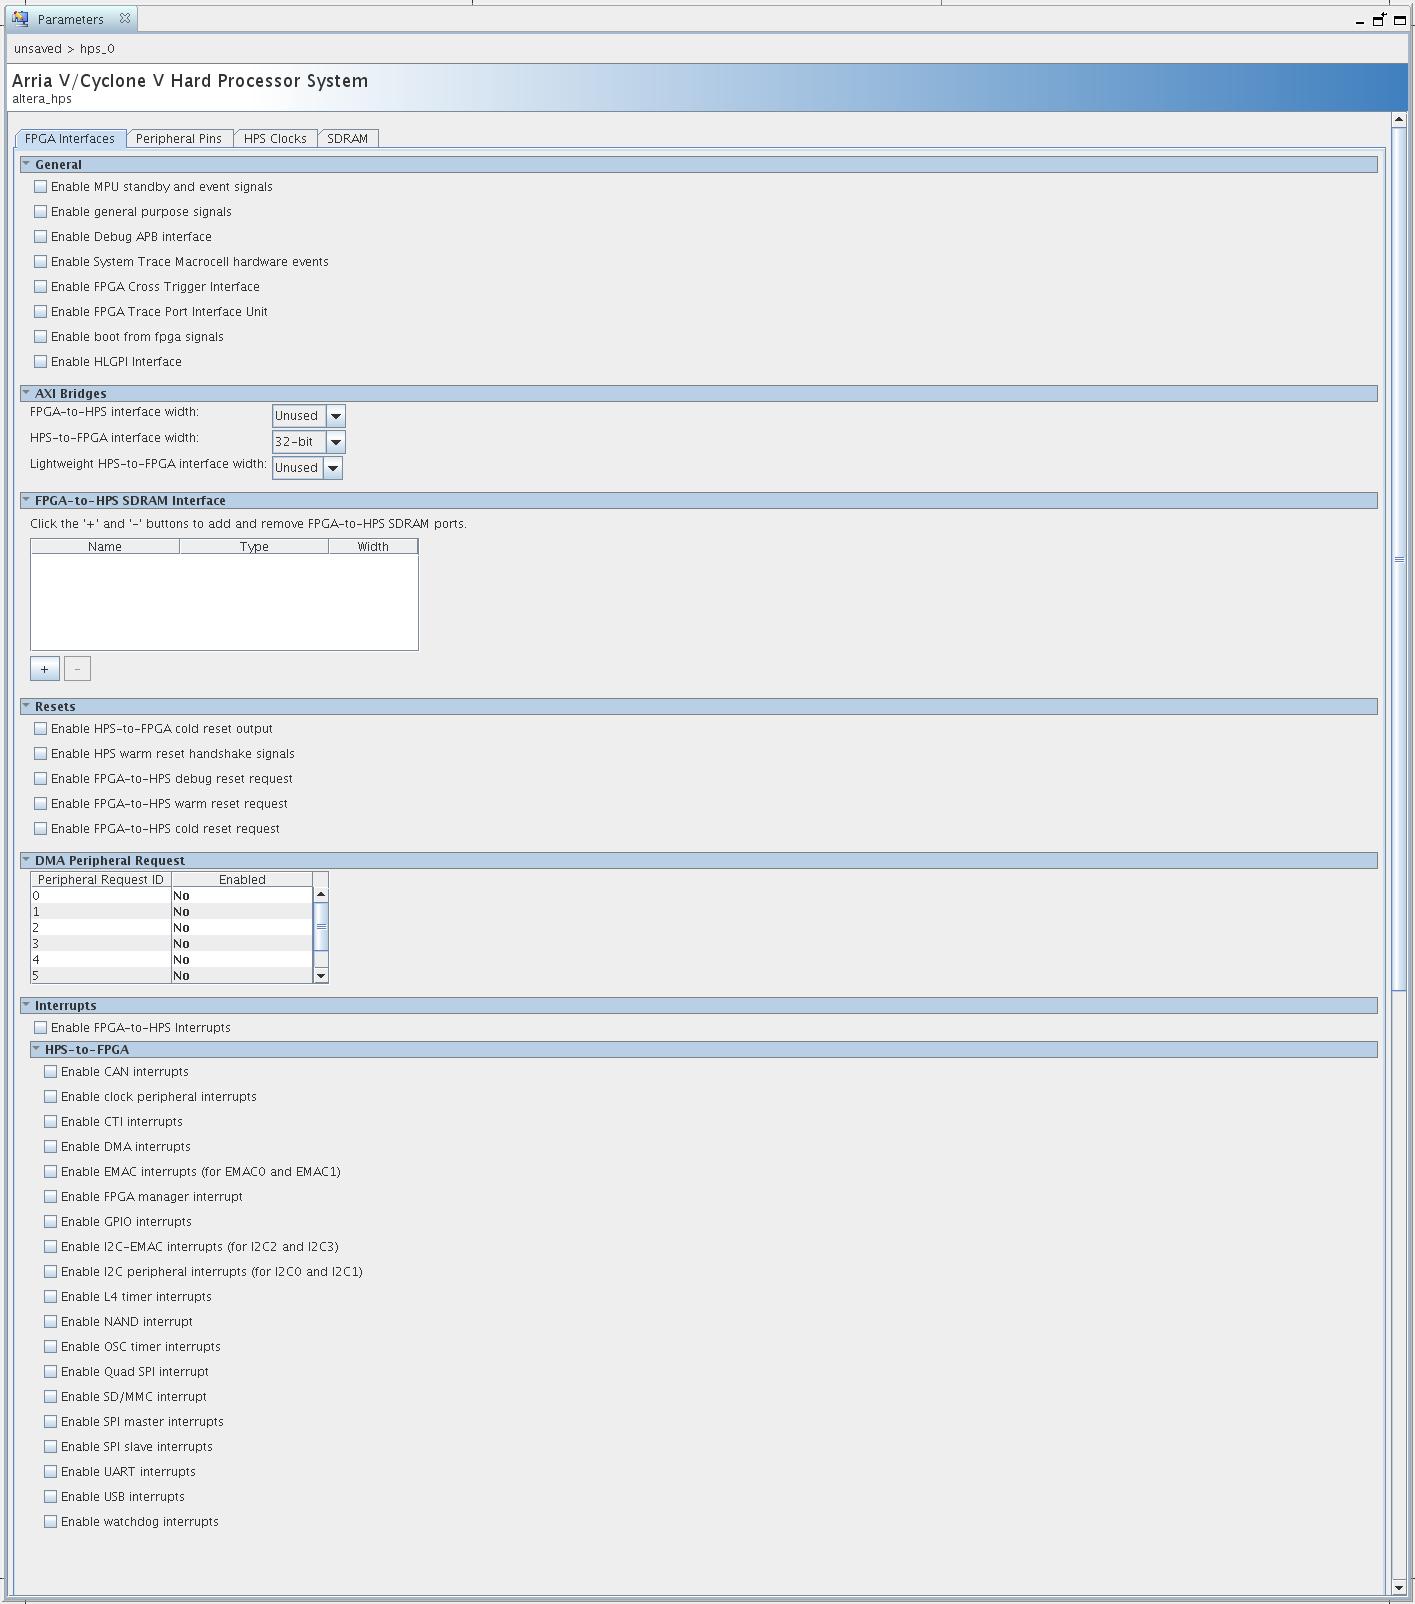Tick Enable CAN interrupts

pyautogui.click(x=51, y=1072)
